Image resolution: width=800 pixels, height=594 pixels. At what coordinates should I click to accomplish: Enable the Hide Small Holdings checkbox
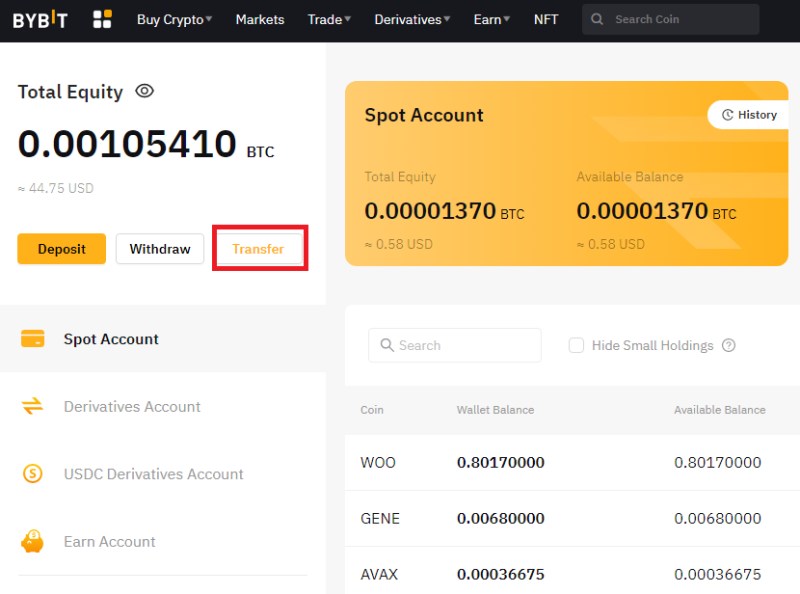[x=577, y=345]
